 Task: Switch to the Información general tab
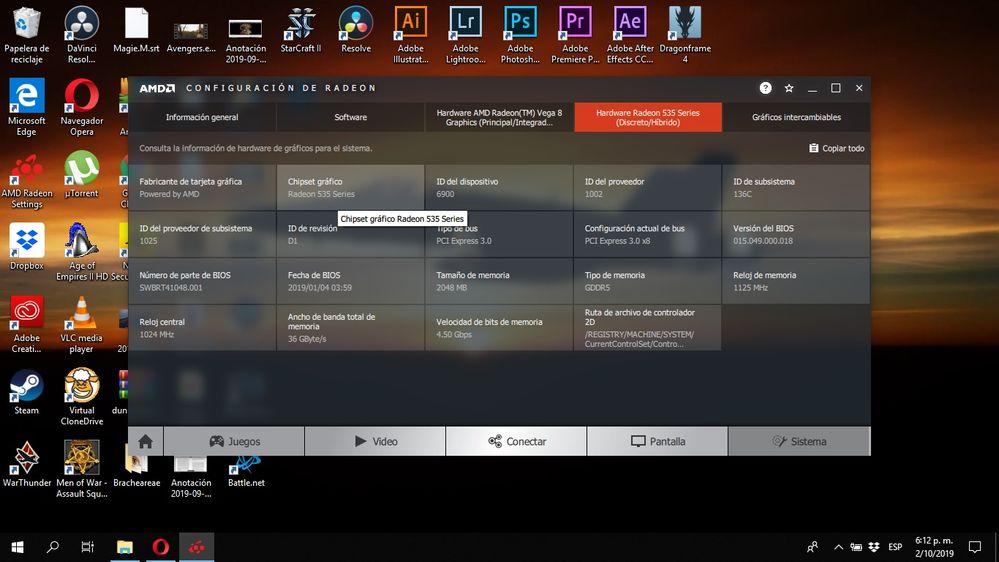(x=202, y=117)
